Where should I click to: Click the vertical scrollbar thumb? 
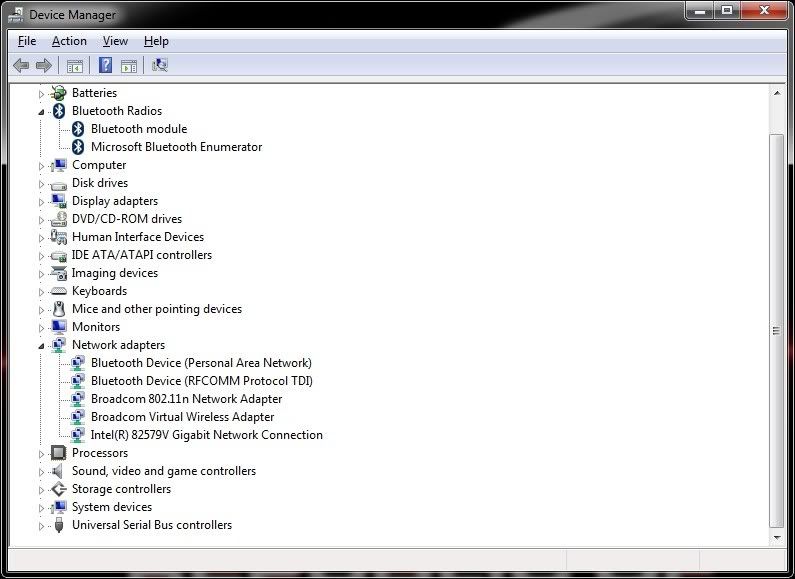click(x=776, y=331)
